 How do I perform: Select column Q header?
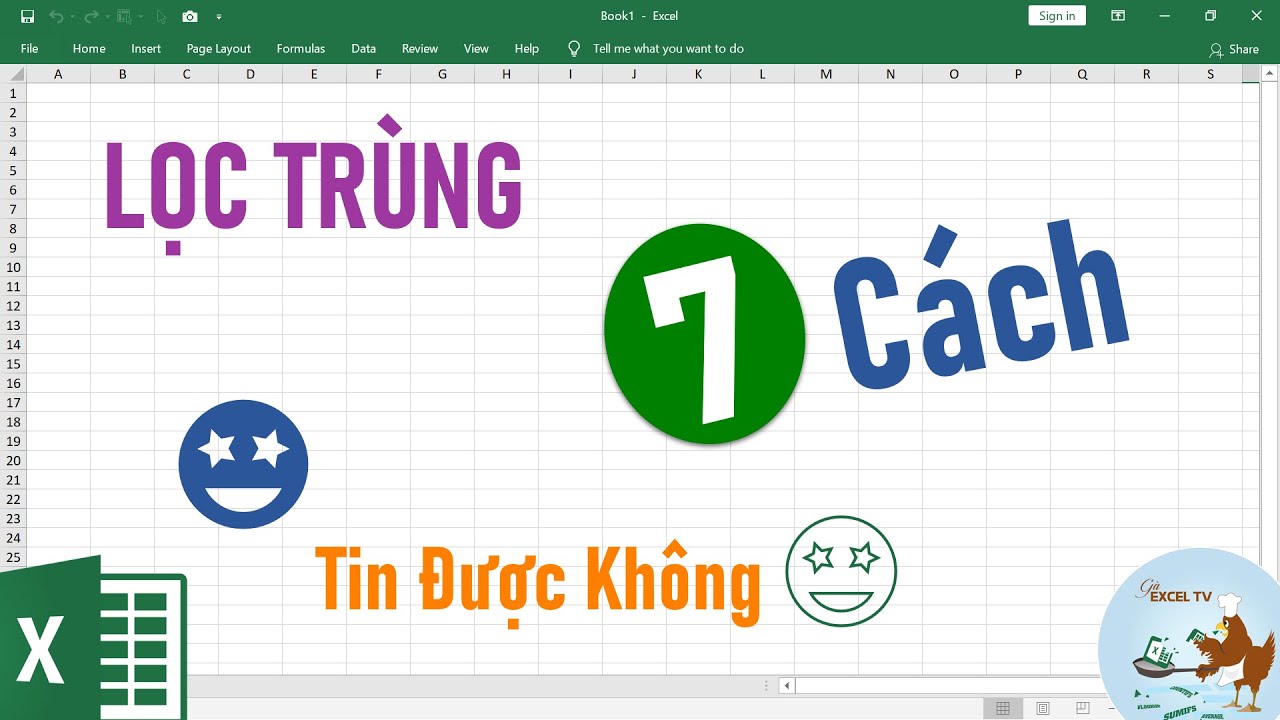tap(1082, 74)
